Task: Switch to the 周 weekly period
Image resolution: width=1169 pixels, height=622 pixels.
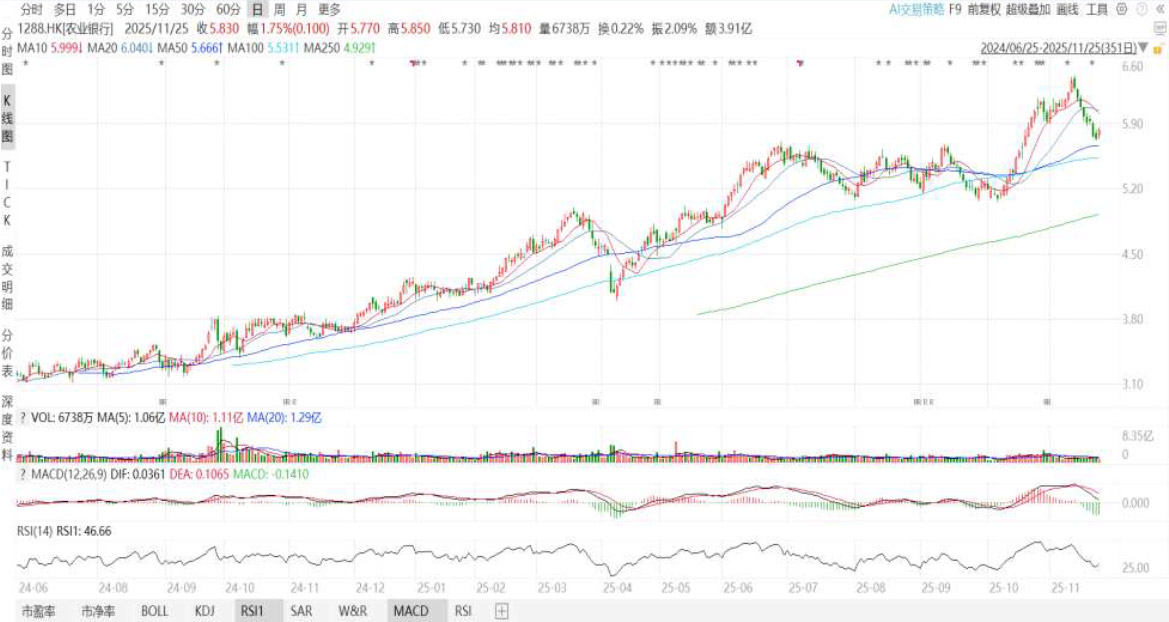Action: pos(279,9)
